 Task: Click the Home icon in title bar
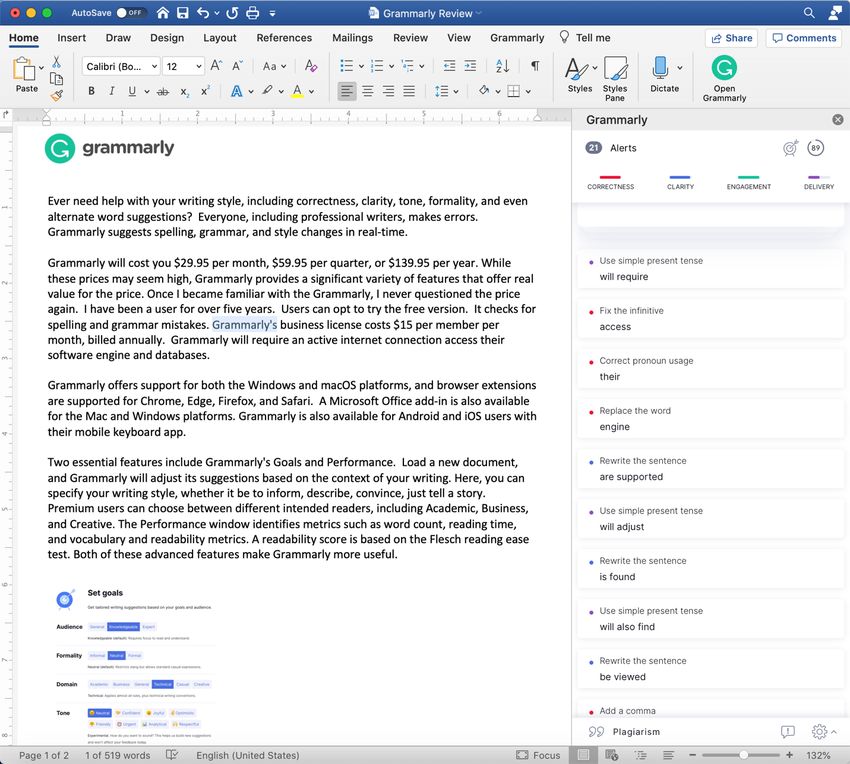[162, 12]
